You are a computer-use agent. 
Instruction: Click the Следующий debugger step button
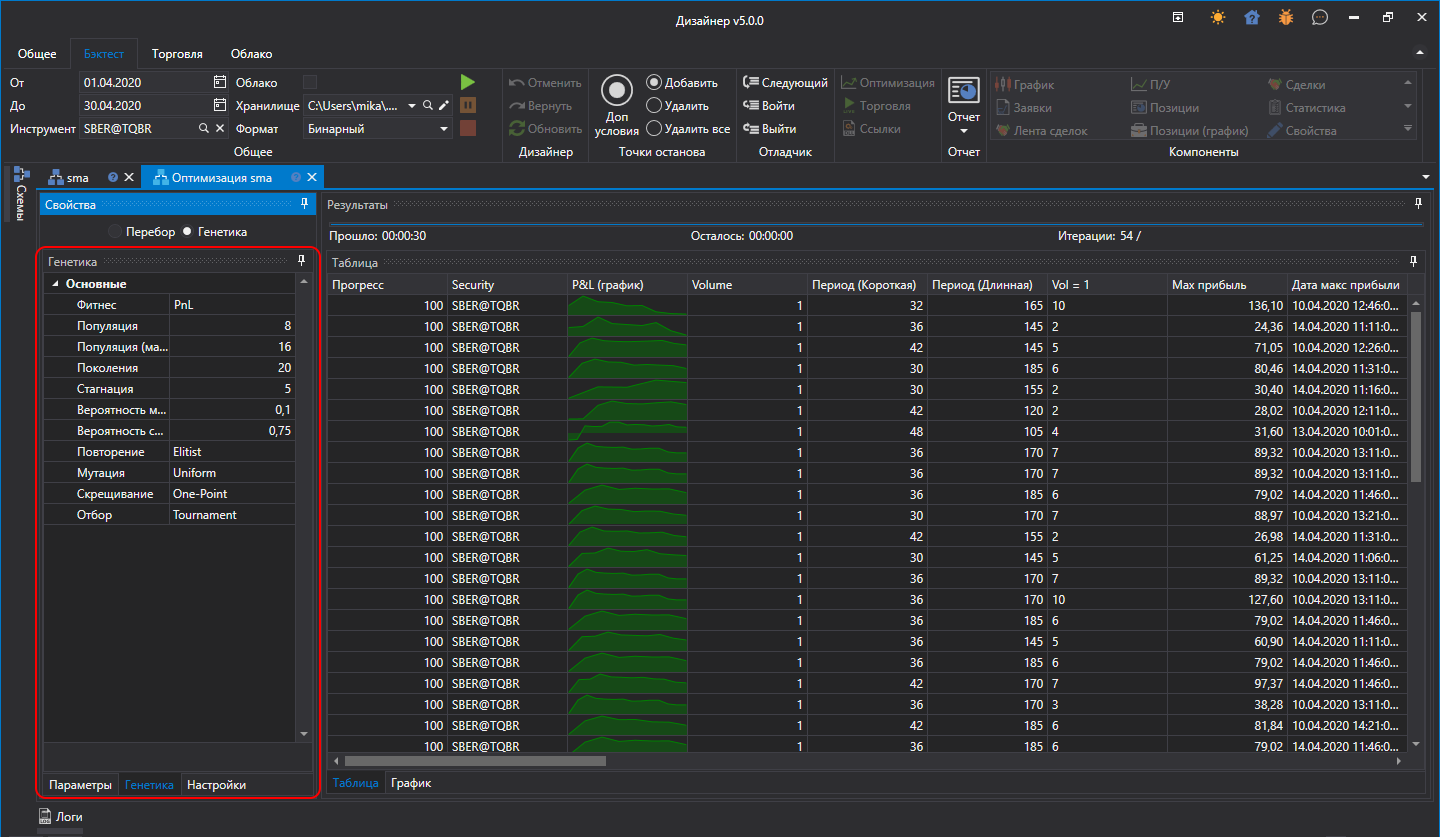click(x=786, y=83)
